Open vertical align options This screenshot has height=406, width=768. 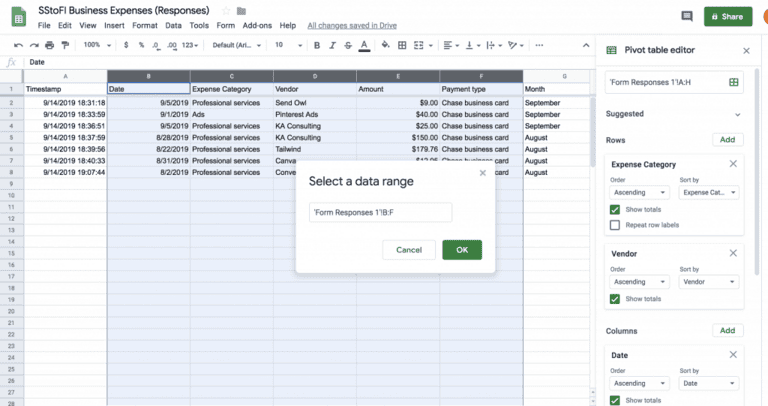tap(472, 45)
